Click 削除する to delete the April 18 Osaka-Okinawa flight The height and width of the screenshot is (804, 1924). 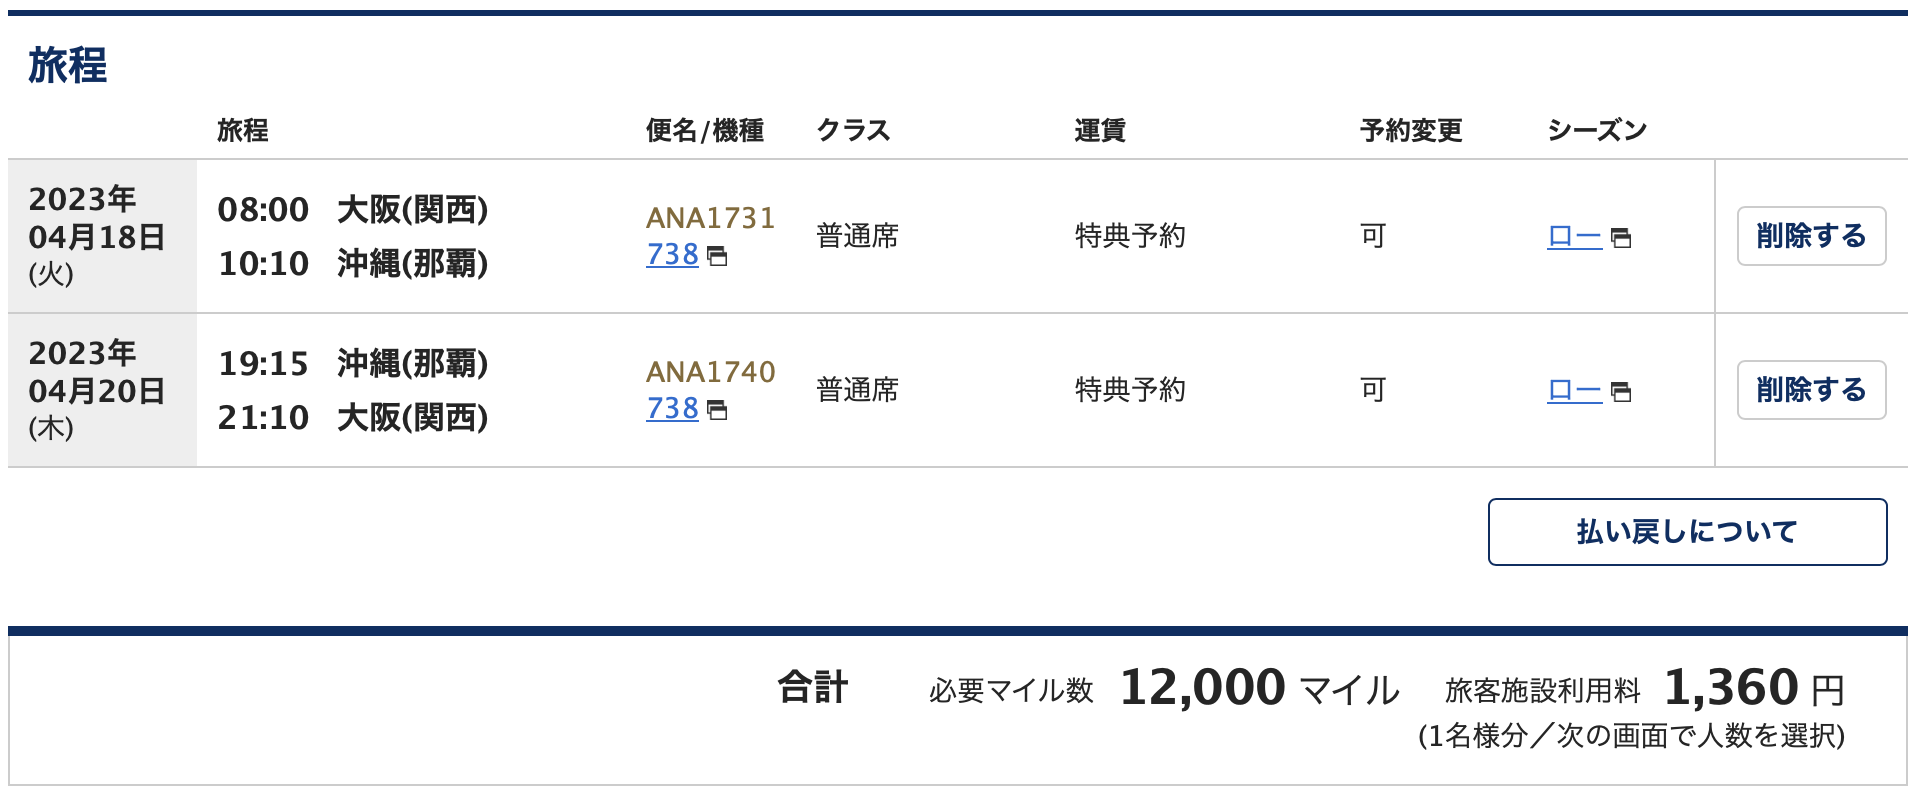(1810, 236)
